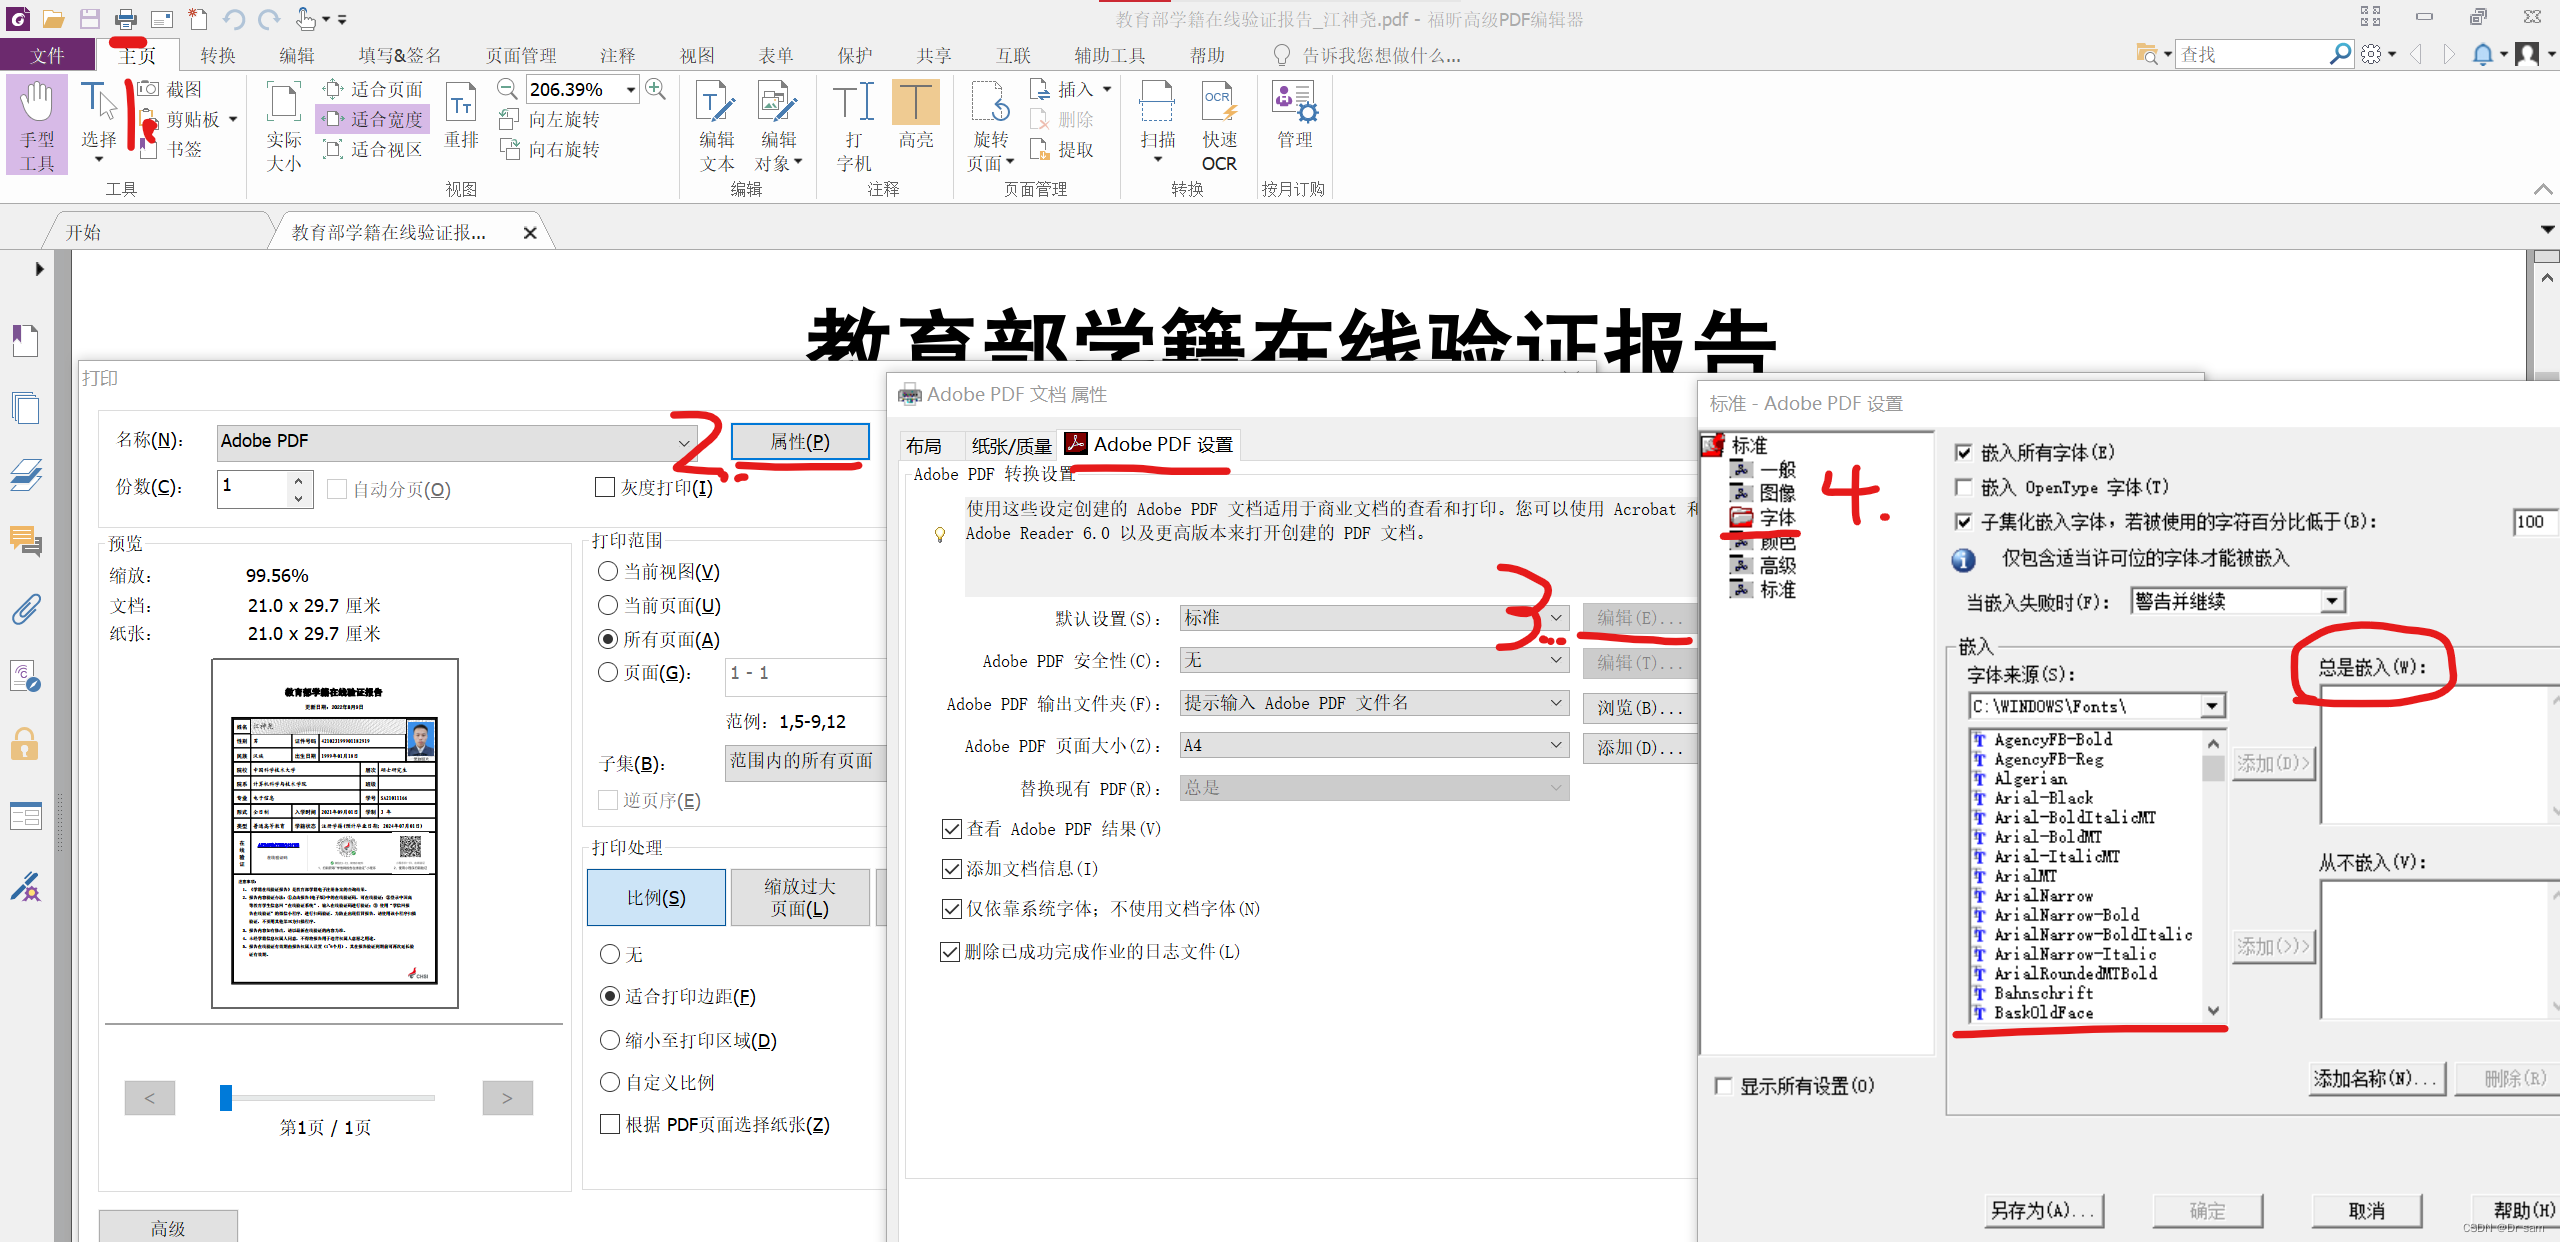Activate the Select tool (选择)
Viewport: 2560px width, 1242px height.
point(99,123)
